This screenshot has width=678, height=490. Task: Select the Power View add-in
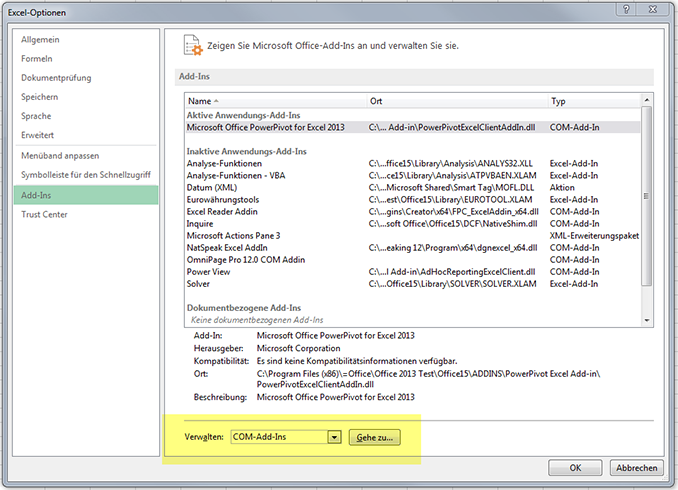pyautogui.click(x=413, y=272)
